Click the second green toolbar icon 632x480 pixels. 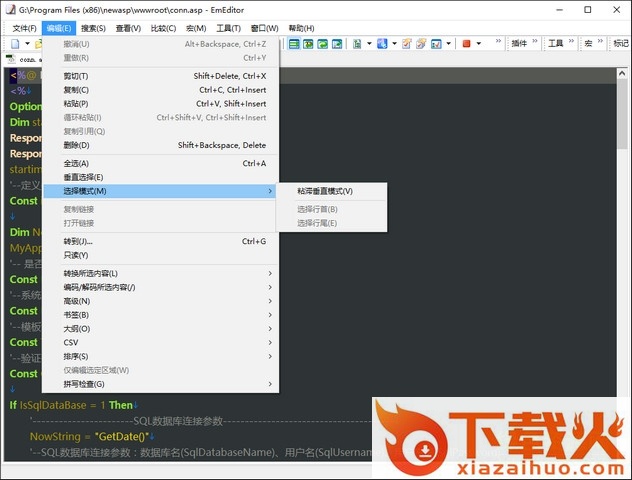308,44
